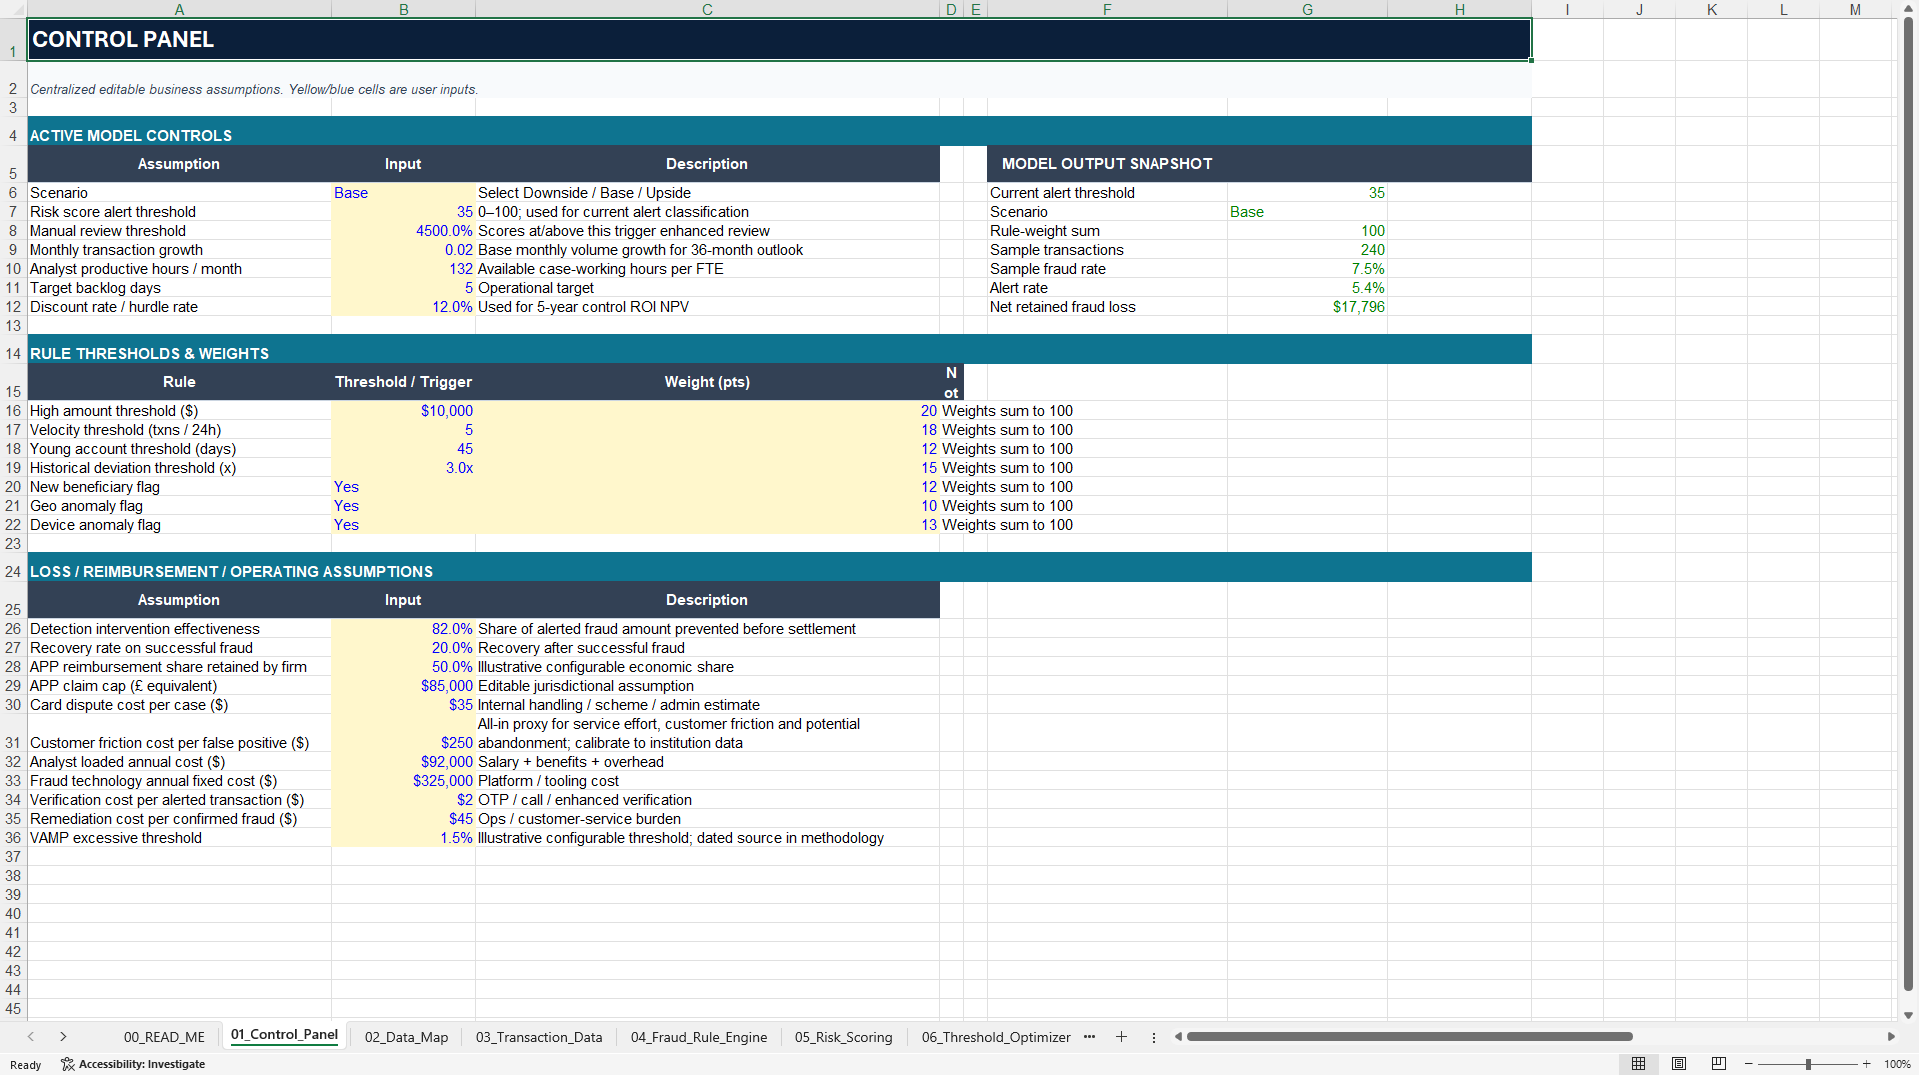Click Young account threshold value 45
This screenshot has width=1919, height=1075.
[x=403, y=449]
